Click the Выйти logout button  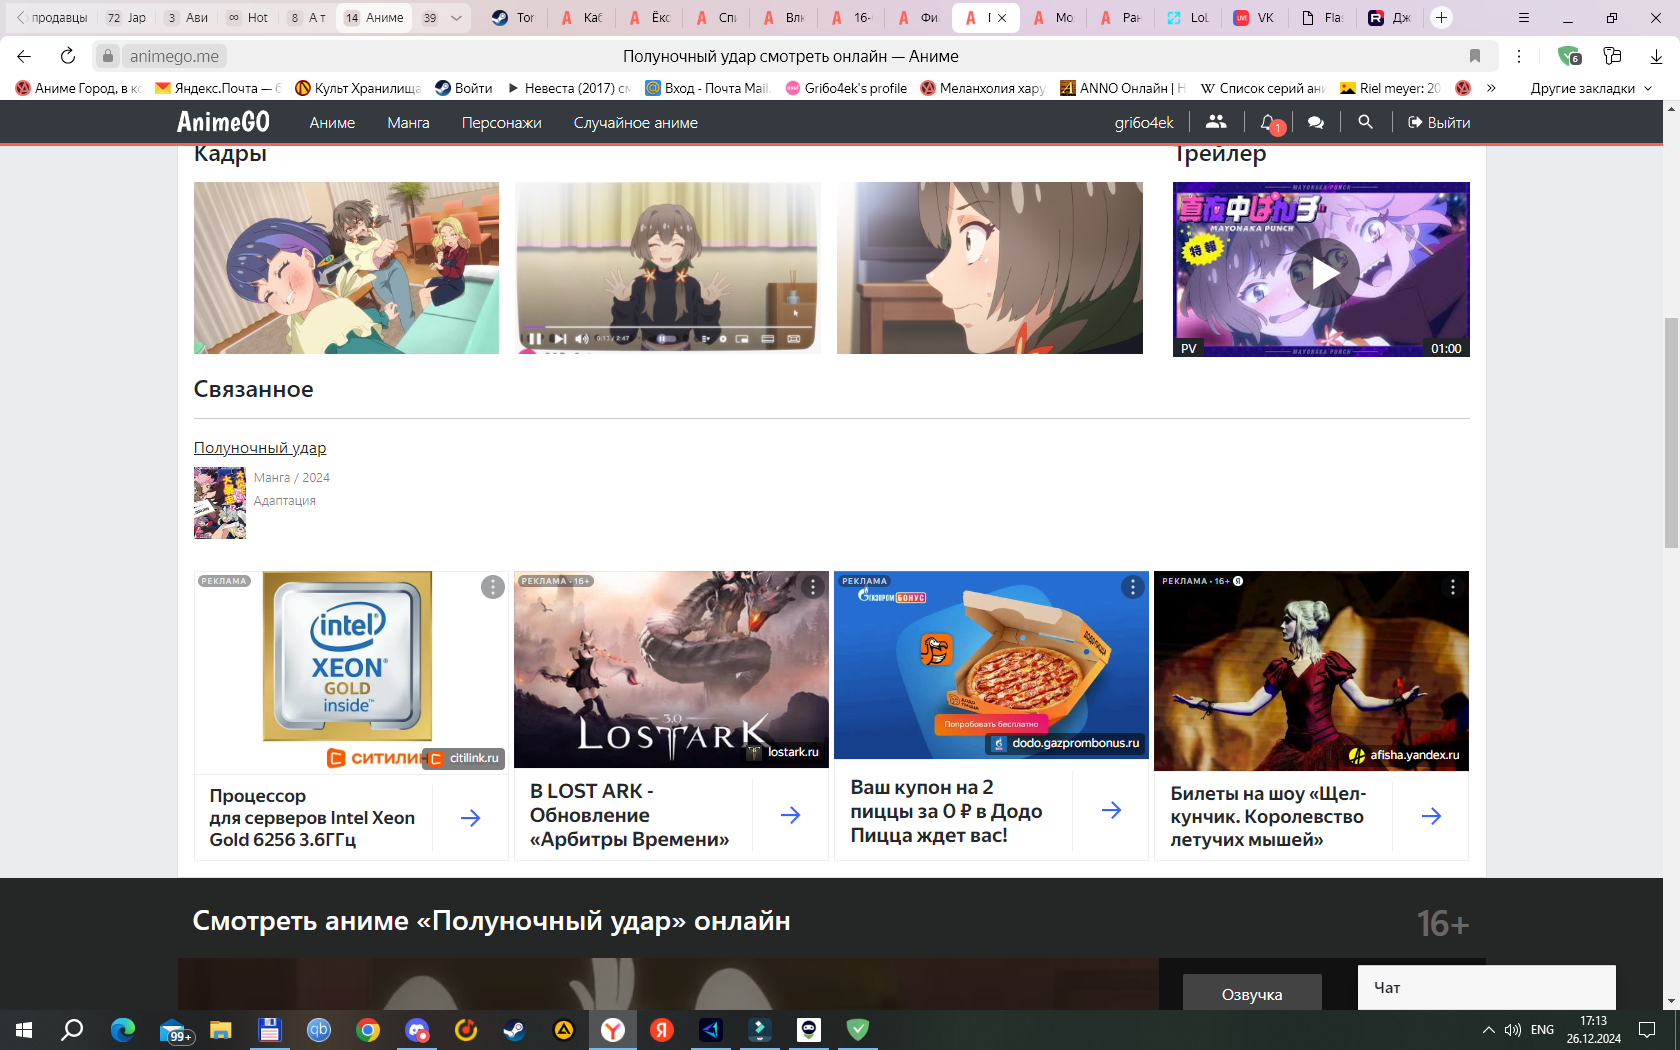point(1439,122)
